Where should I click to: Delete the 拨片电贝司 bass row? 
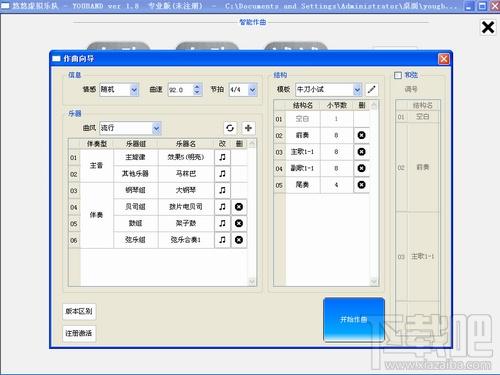coord(239,207)
